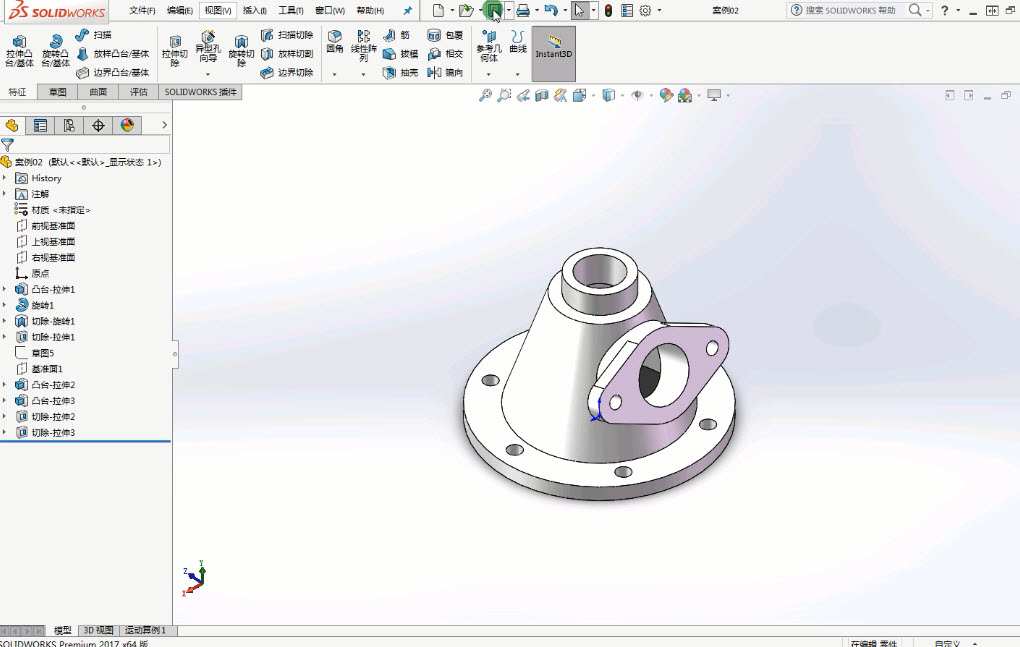Open the 插入(I) menu

[x=254, y=10]
